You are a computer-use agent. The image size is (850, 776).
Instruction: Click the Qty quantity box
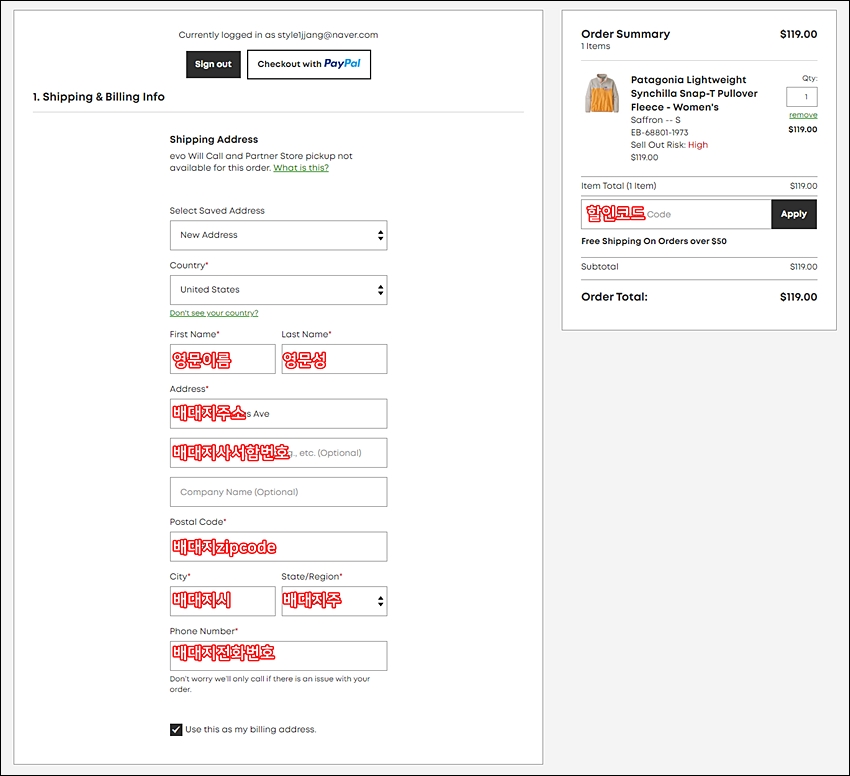[x=802, y=97]
